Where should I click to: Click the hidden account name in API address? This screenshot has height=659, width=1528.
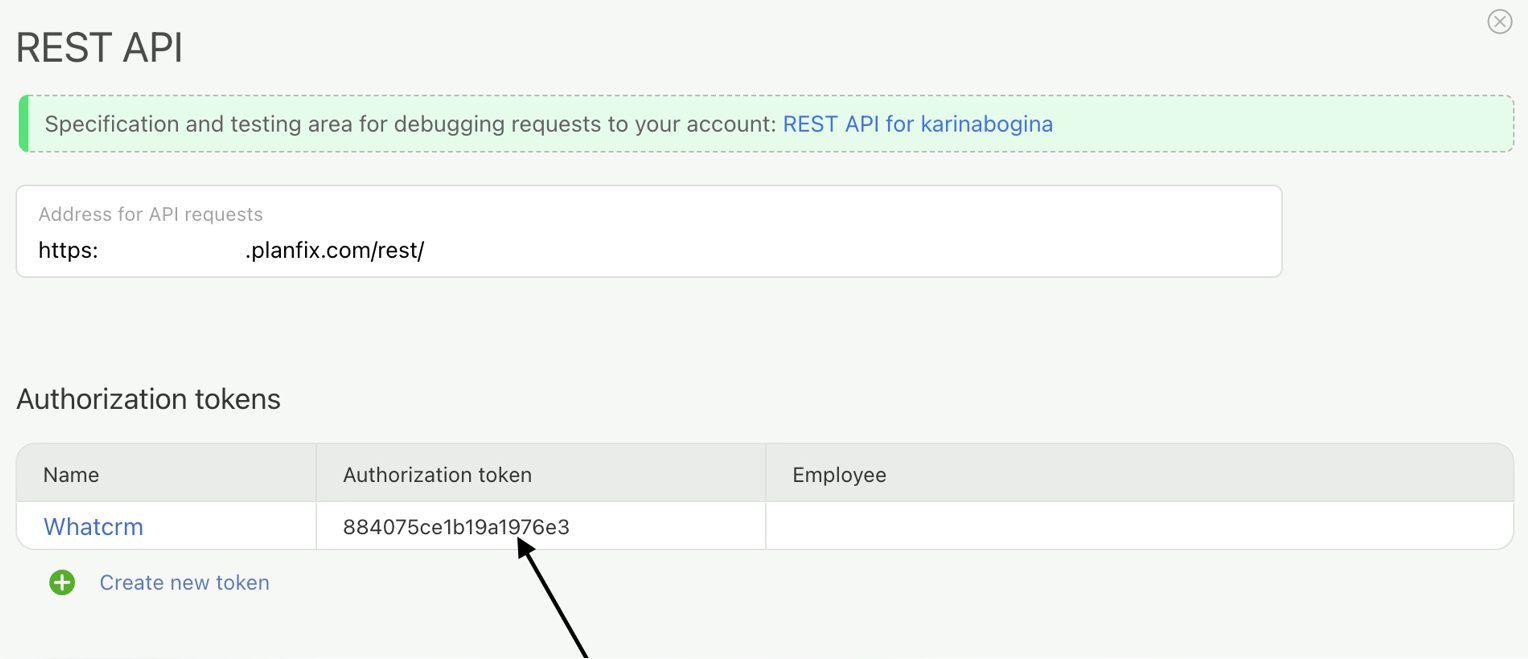171,251
